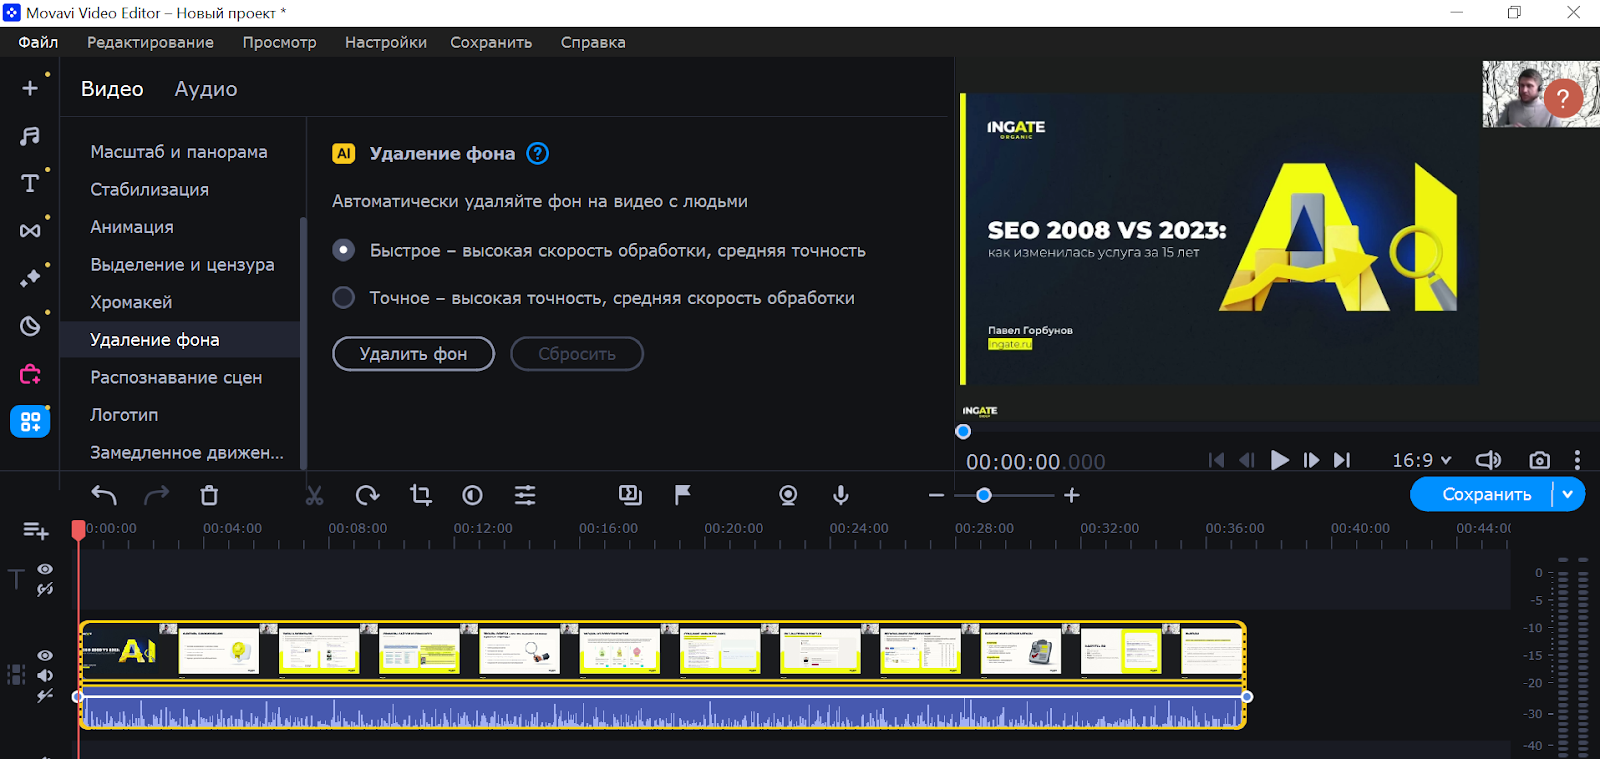The height and width of the screenshot is (759, 1600).
Task: Click the red playhead marker
Action: 79,529
